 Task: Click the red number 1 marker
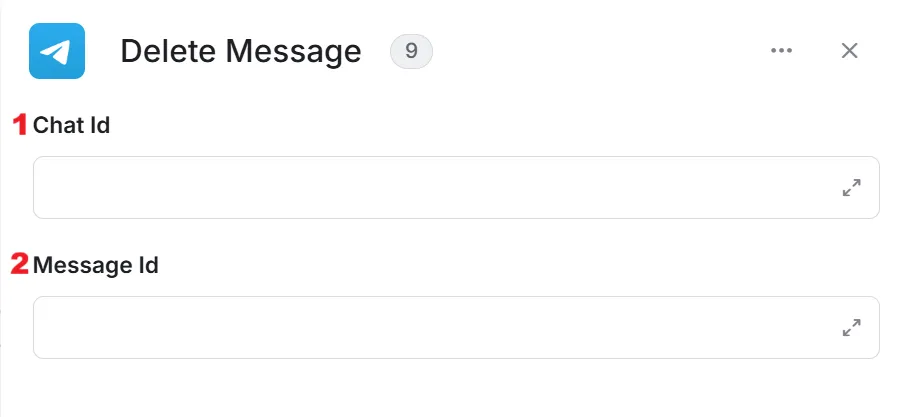20,125
